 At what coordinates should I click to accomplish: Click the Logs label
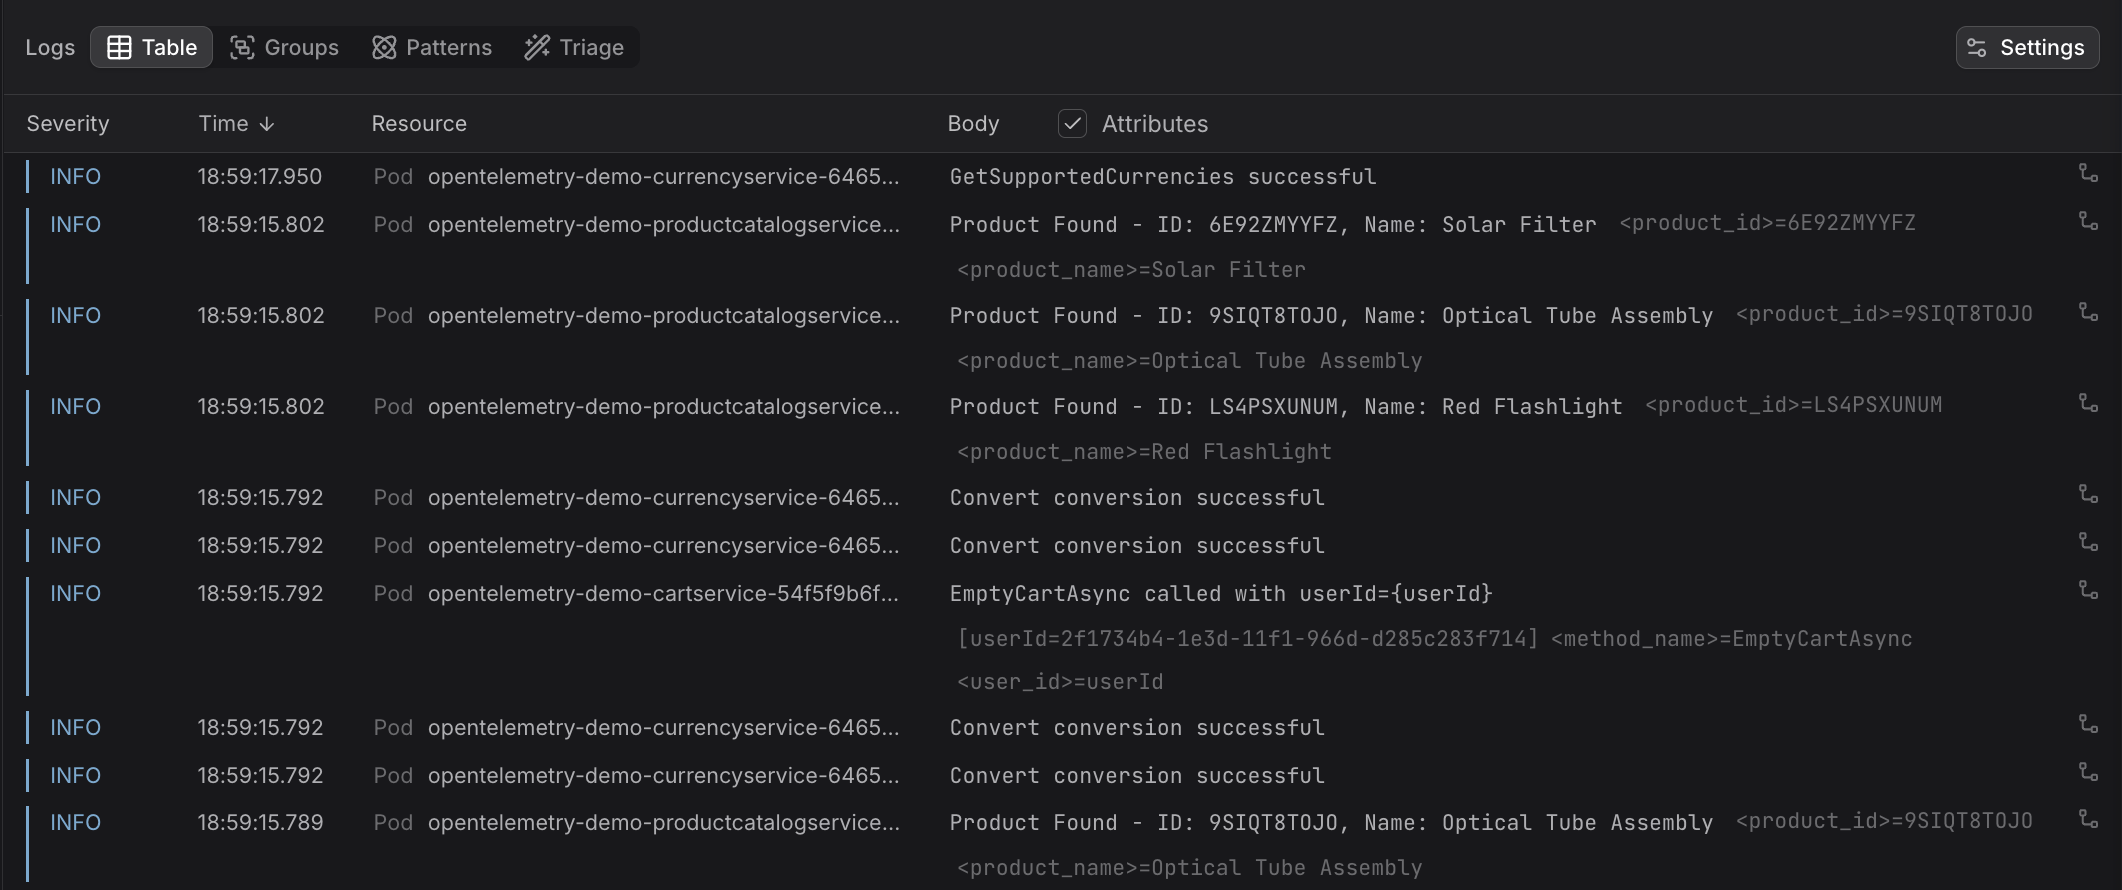pyautogui.click(x=50, y=46)
